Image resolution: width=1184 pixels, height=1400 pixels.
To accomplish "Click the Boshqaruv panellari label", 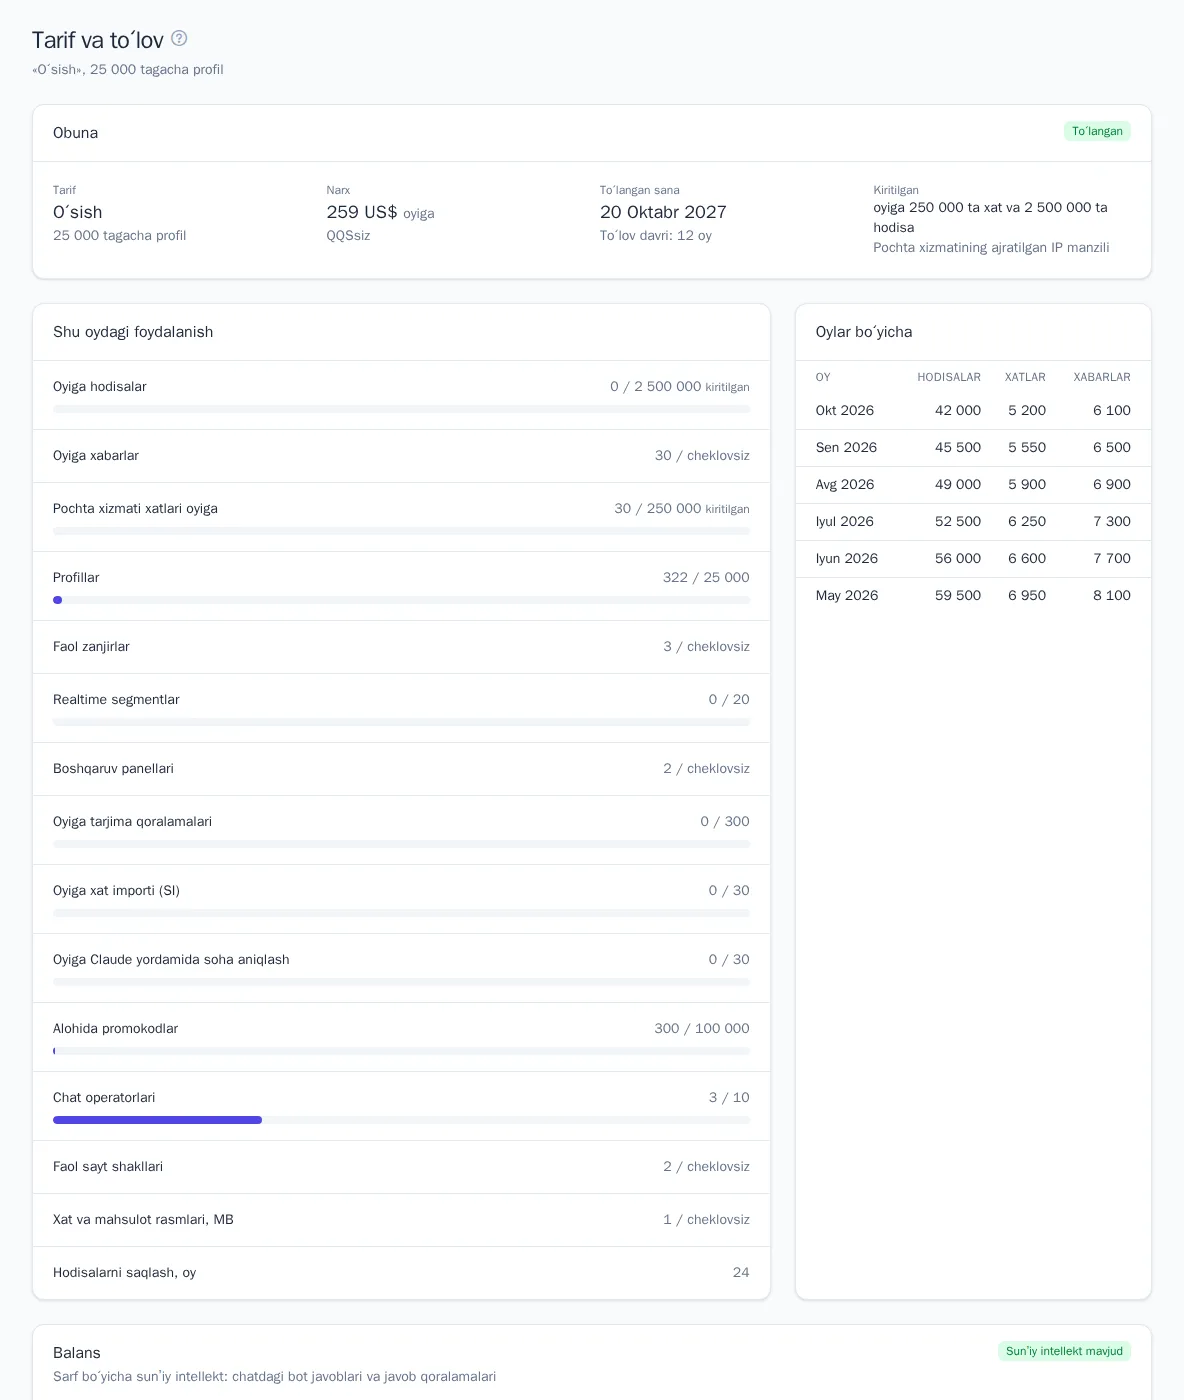I will tap(113, 768).
